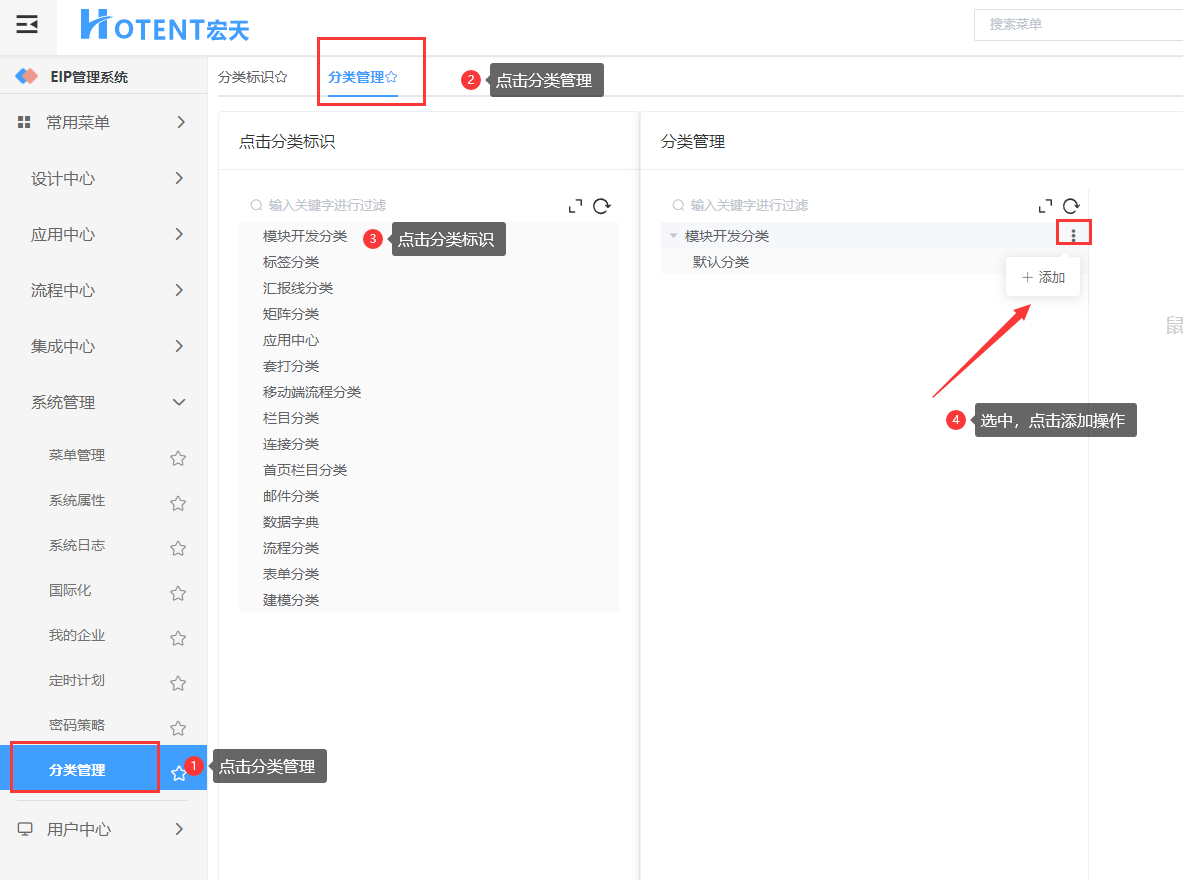Toggle star on 分类管理 tab
1183x880 pixels.
pyautogui.click(x=392, y=76)
